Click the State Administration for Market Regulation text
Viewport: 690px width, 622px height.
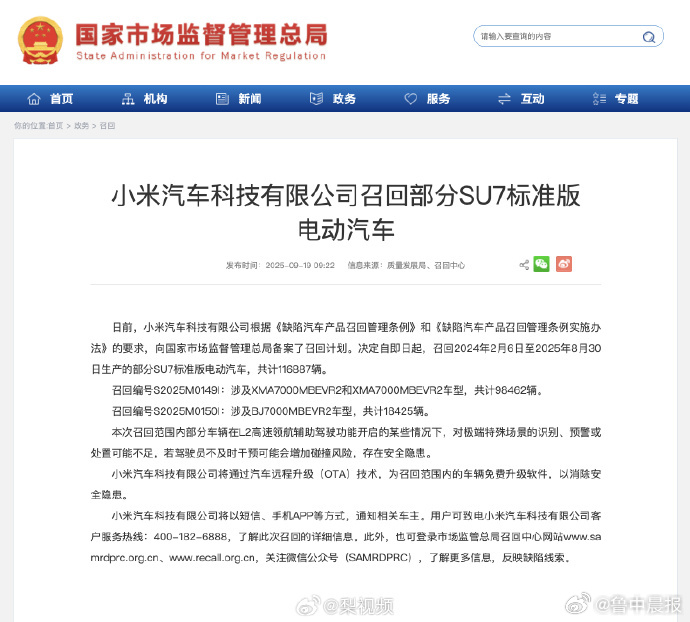[x=201, y=56]
